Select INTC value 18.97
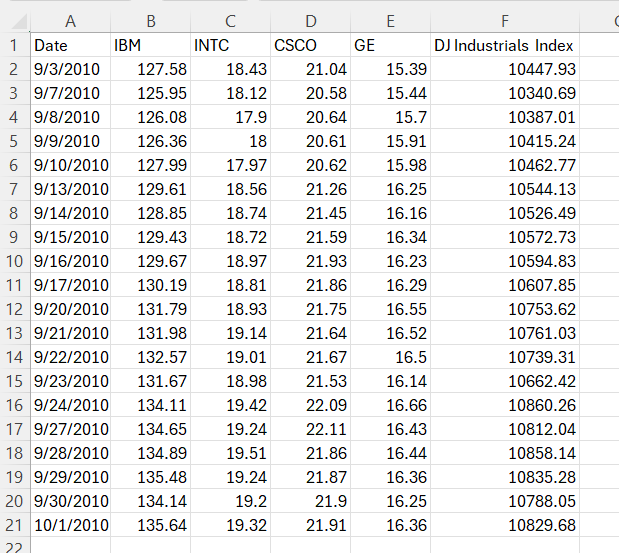The height and width of the screenshot is (553, 619). (x=231, y=261)
